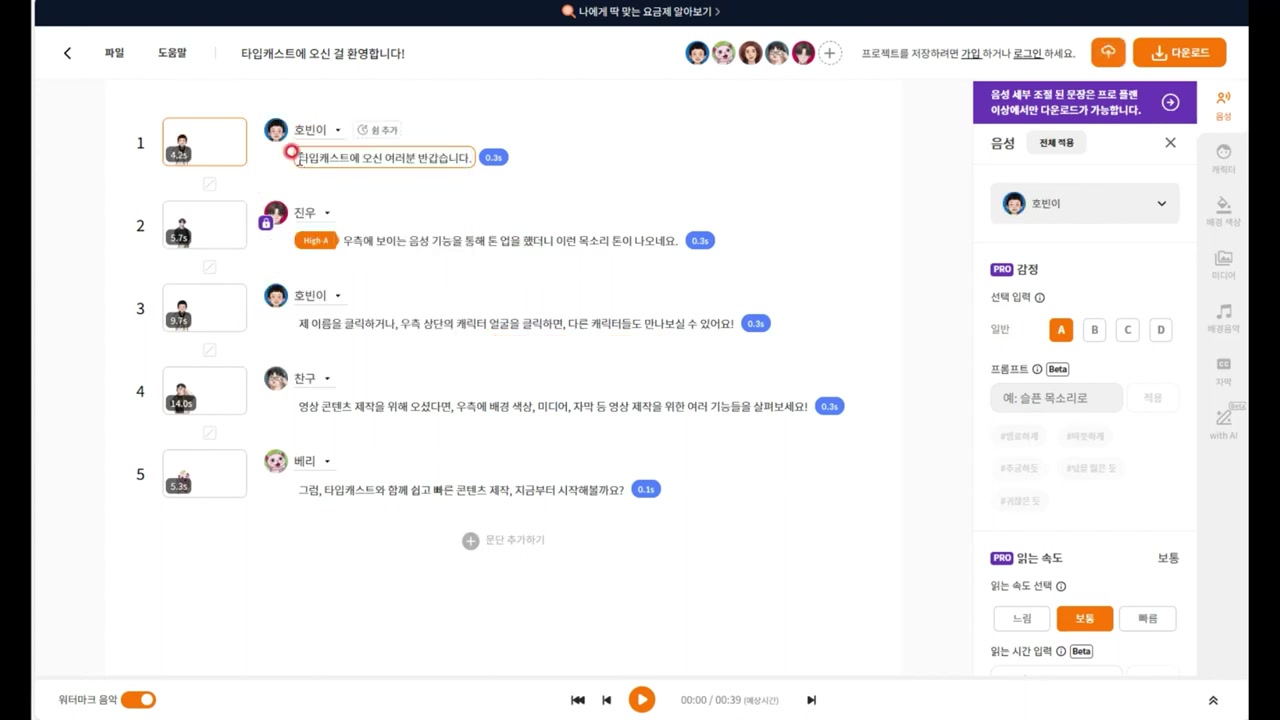Click the 다운로드 button
This screenshot has width=1280, height=720.
1180,52
